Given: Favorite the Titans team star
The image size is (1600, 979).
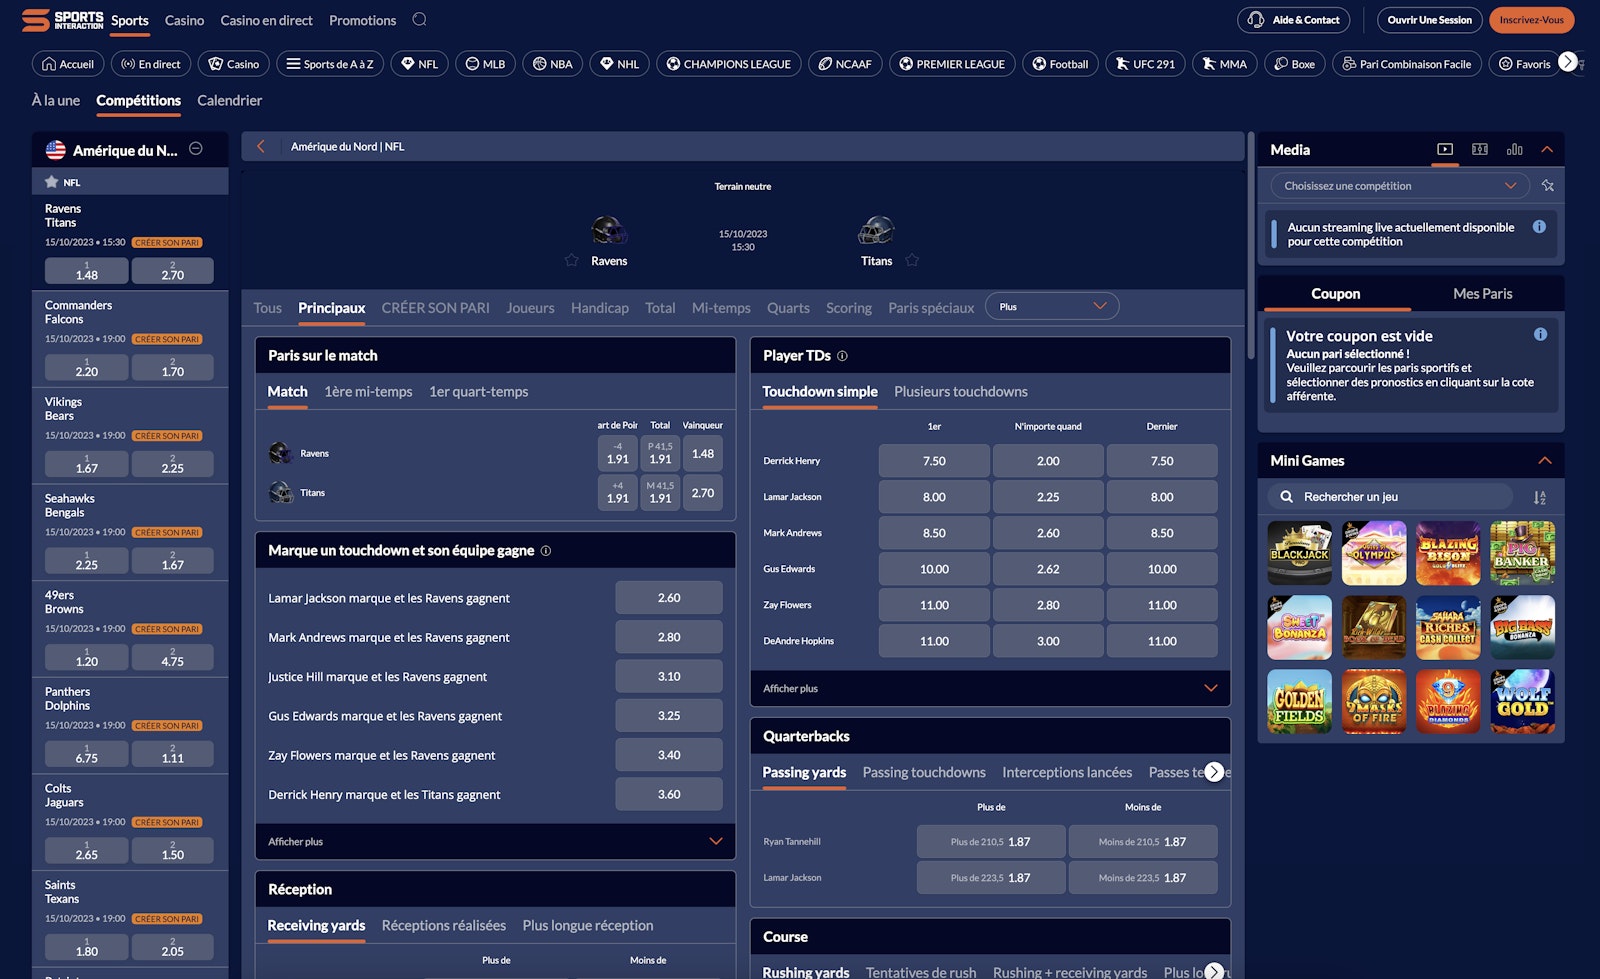Looking at the screenshot, I should 912,260.
